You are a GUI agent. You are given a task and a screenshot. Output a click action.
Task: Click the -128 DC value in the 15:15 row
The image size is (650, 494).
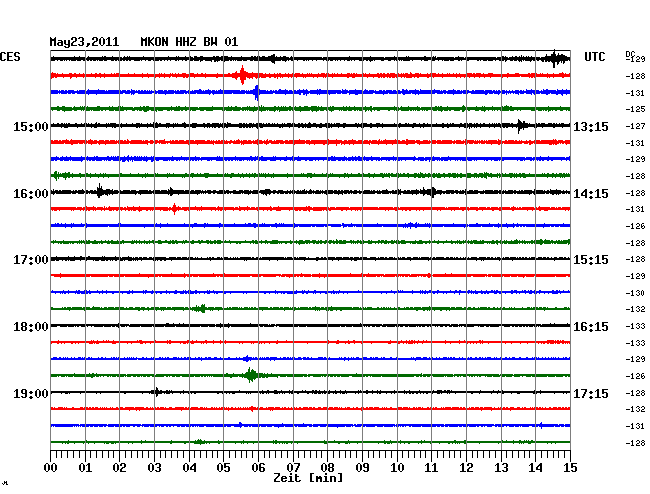[x=635, y=259]
